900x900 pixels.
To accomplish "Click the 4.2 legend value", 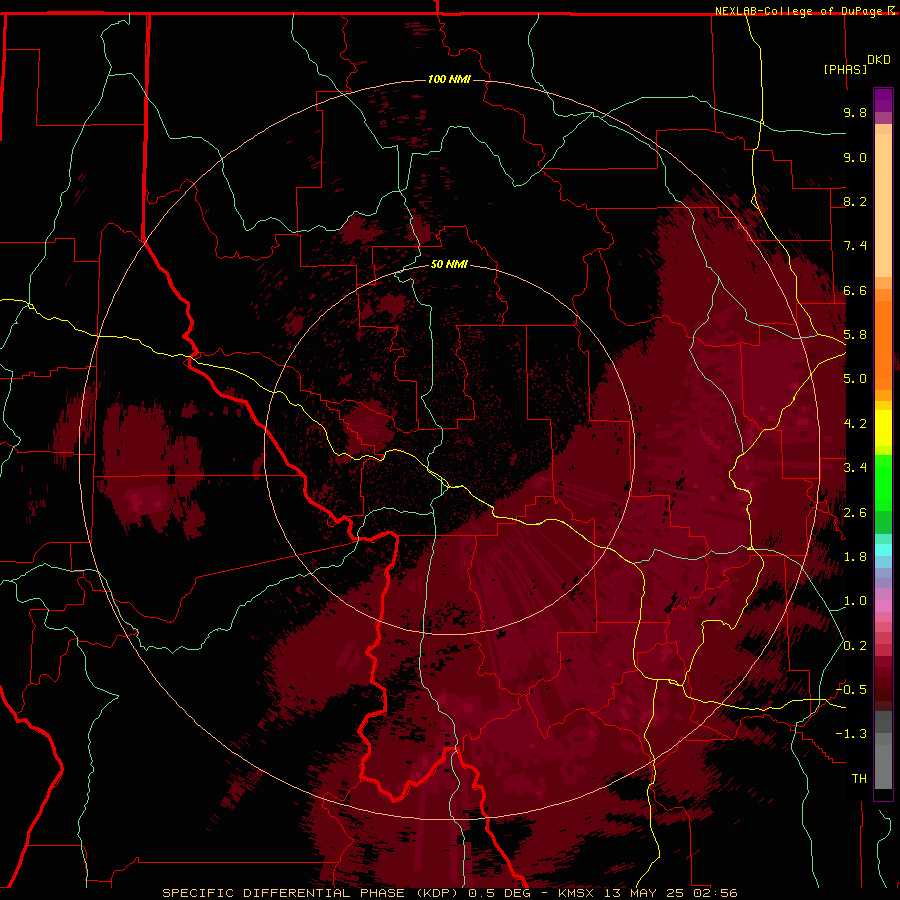I will pos(855,424).
